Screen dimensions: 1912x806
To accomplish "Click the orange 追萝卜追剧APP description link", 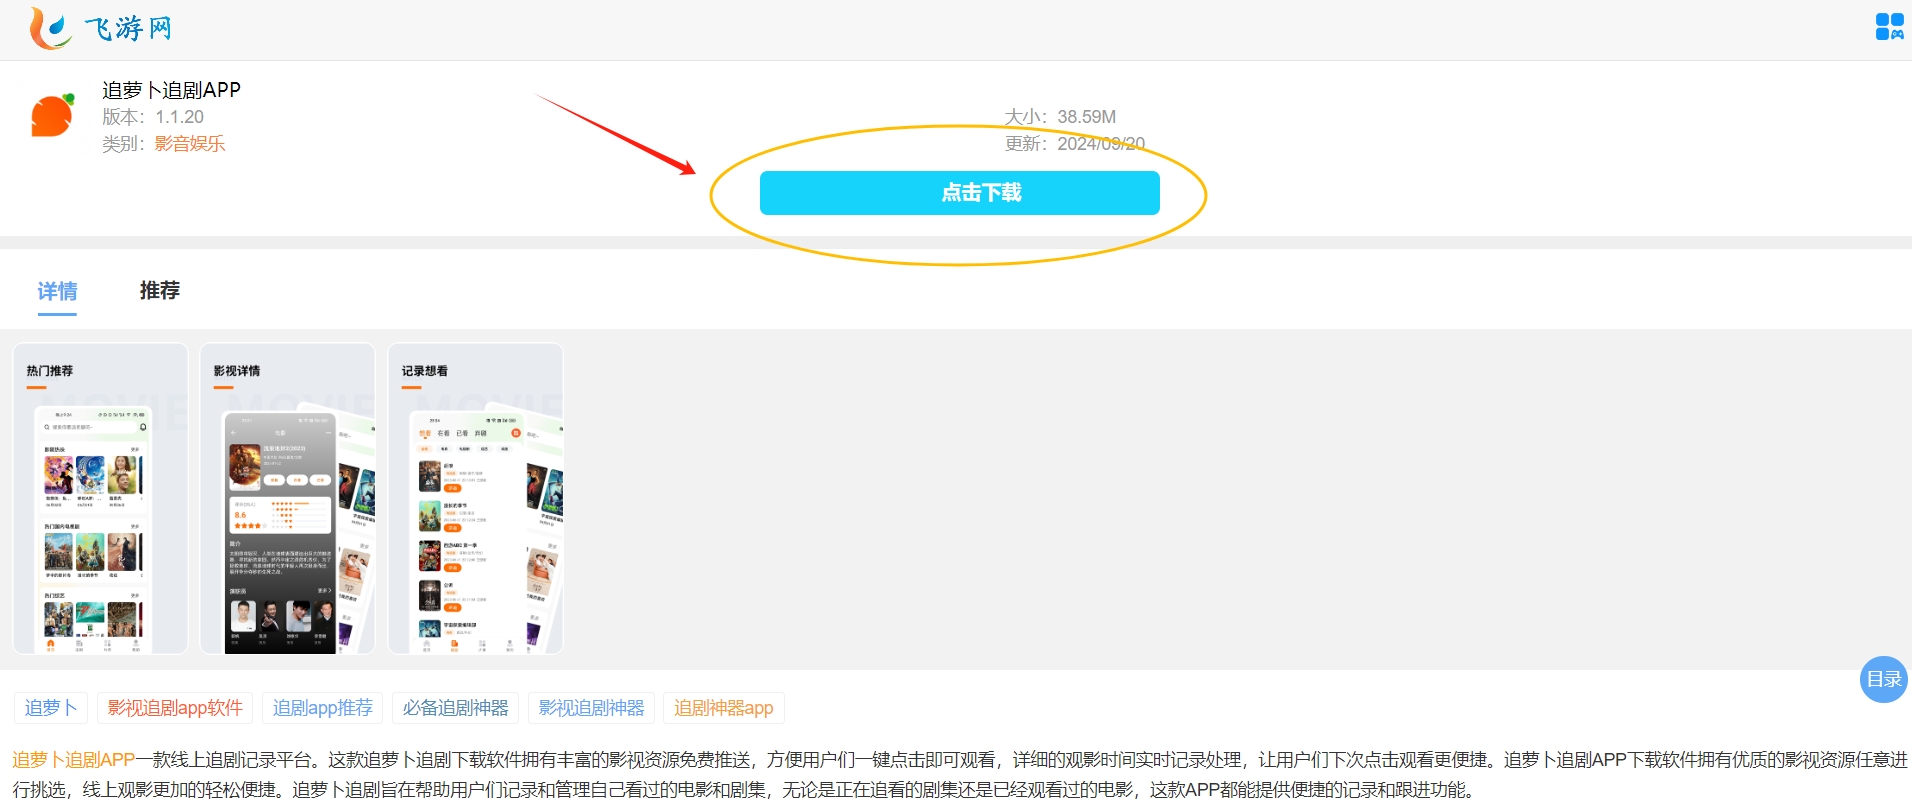I will point(74,760).
